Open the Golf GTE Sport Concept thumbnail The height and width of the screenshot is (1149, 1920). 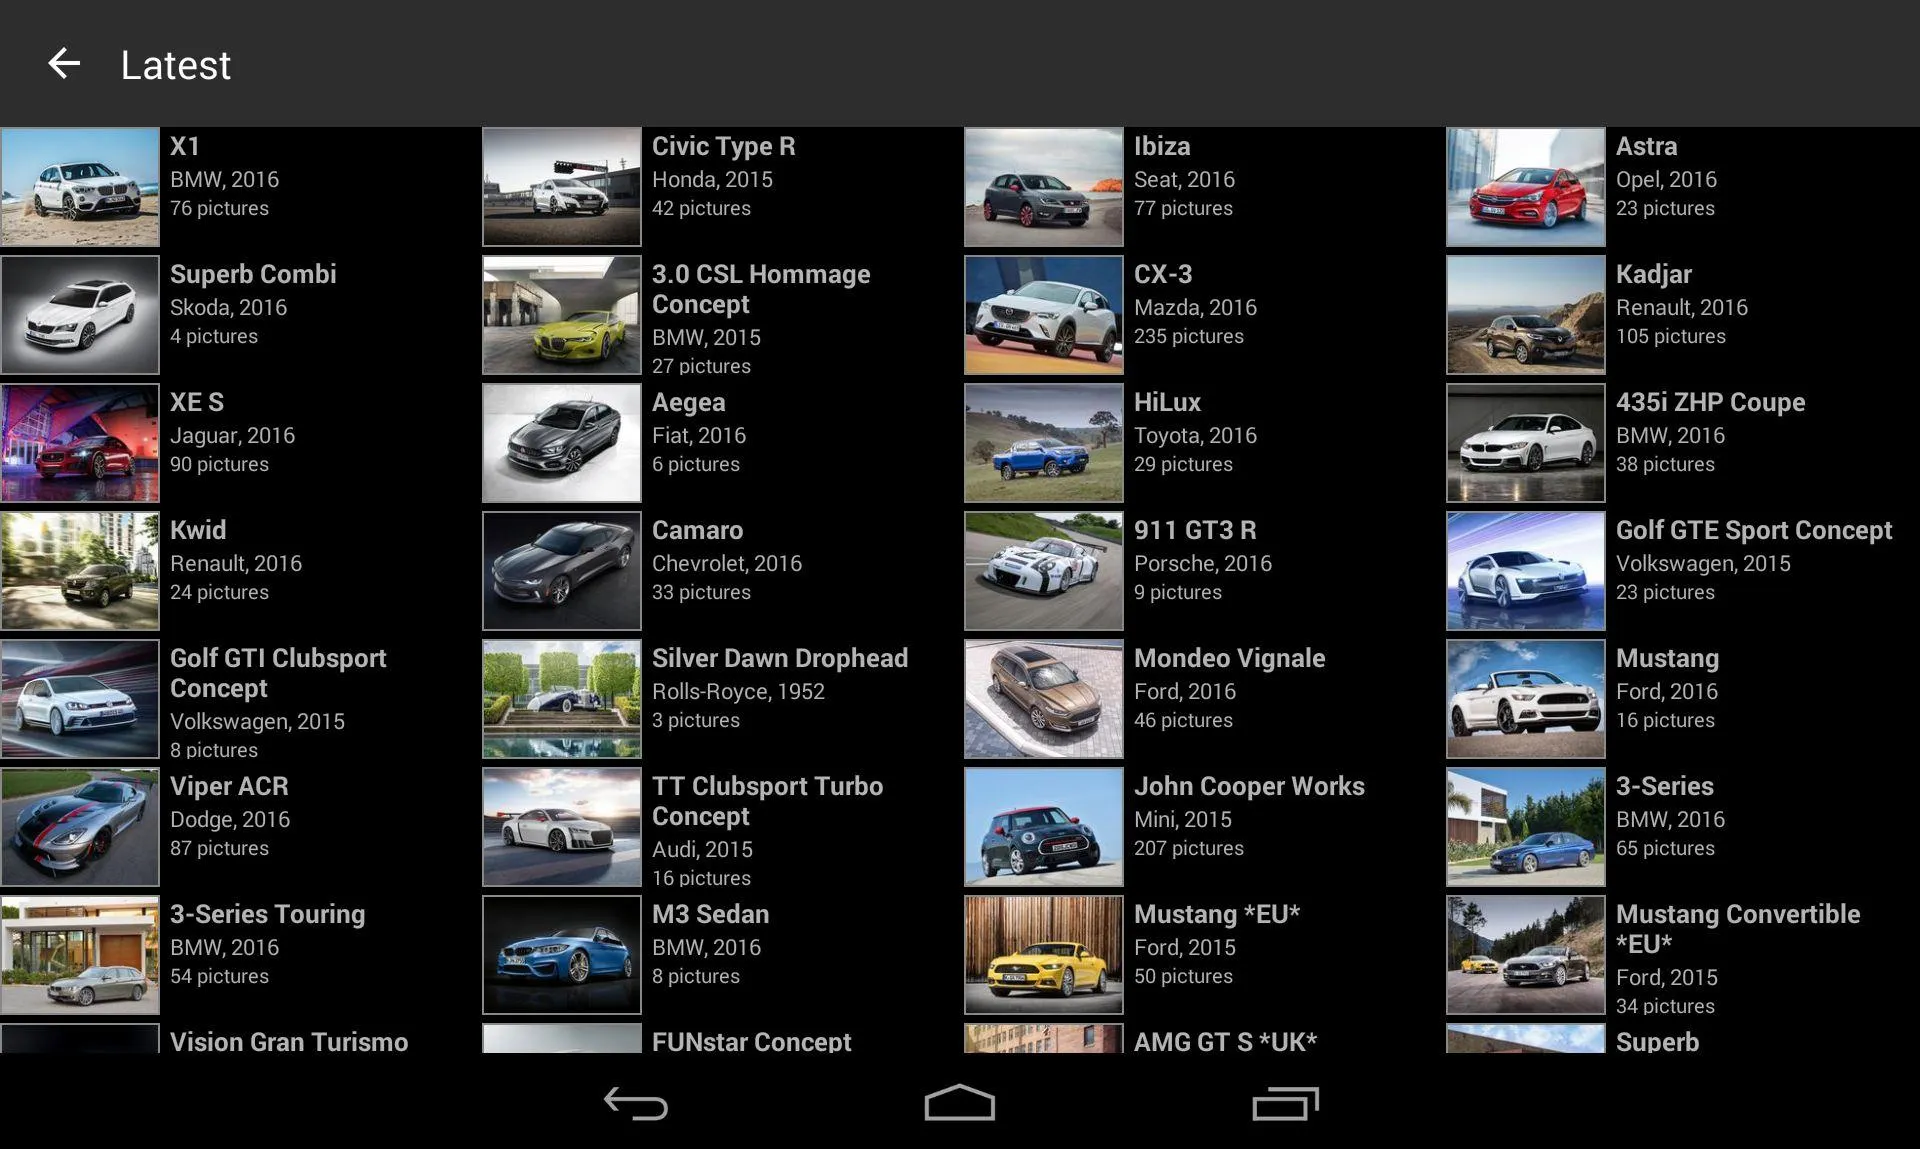[1526, 571]
